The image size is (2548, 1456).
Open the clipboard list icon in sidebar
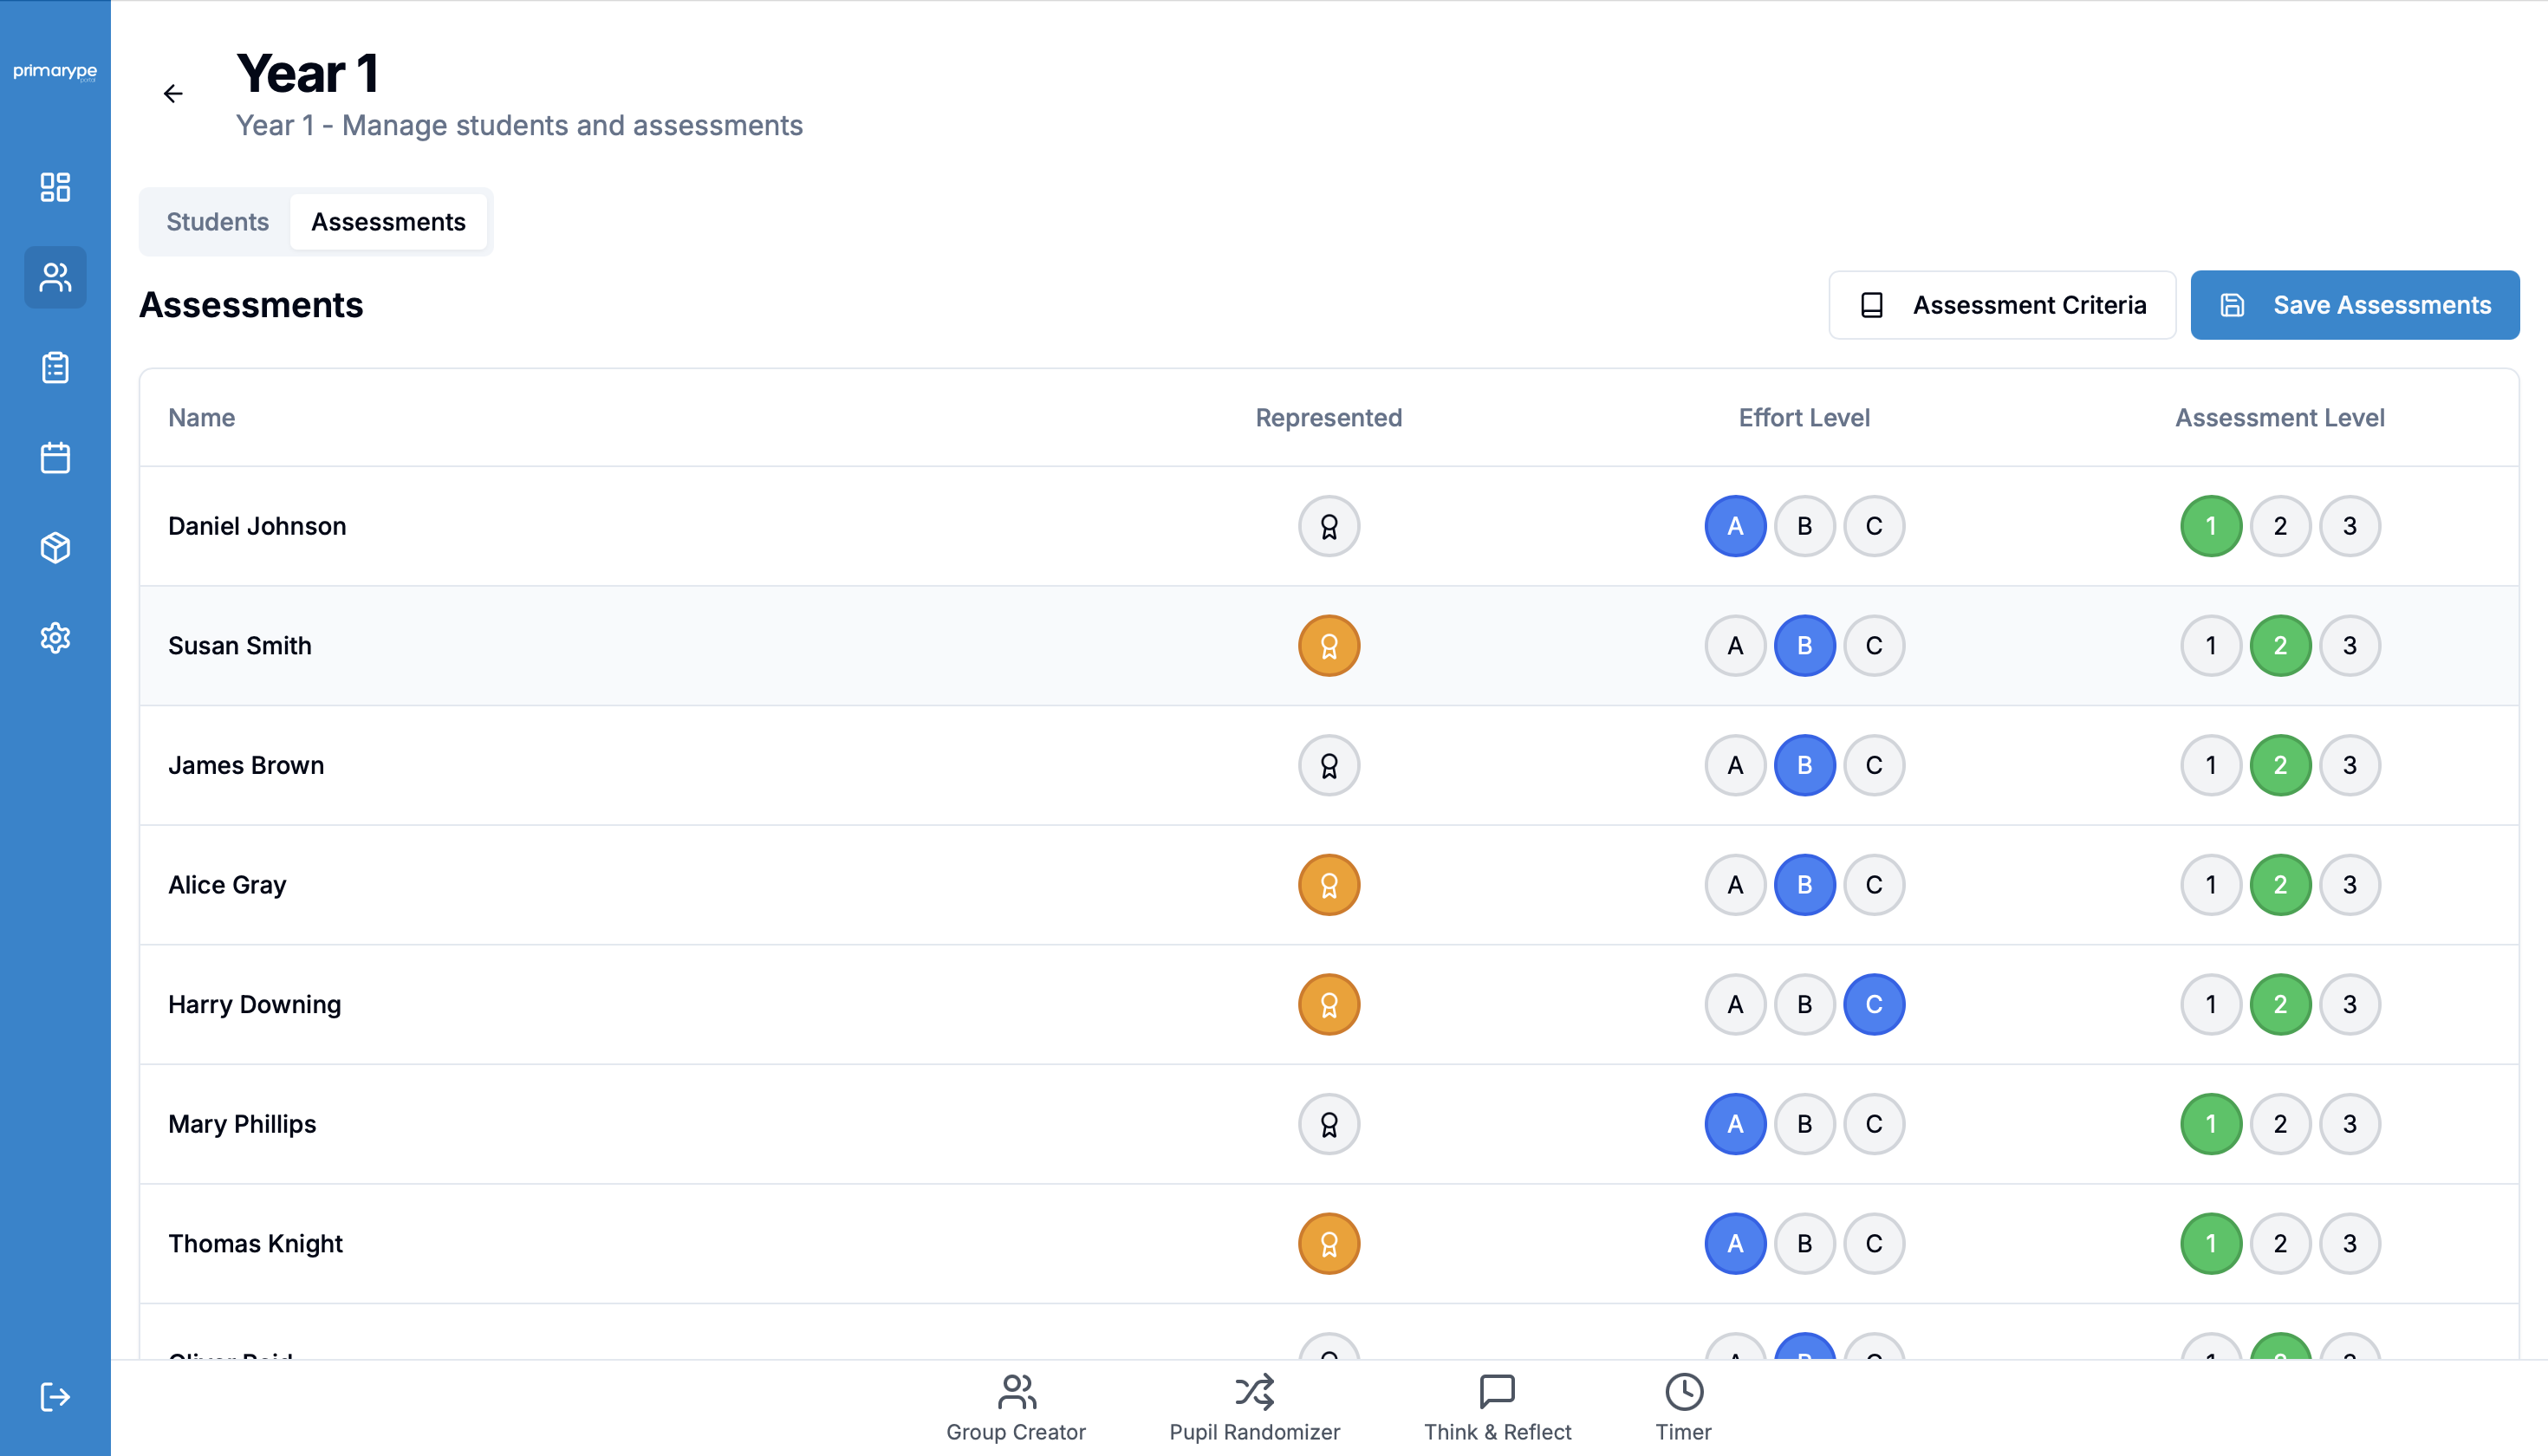(x=55, y=367)
